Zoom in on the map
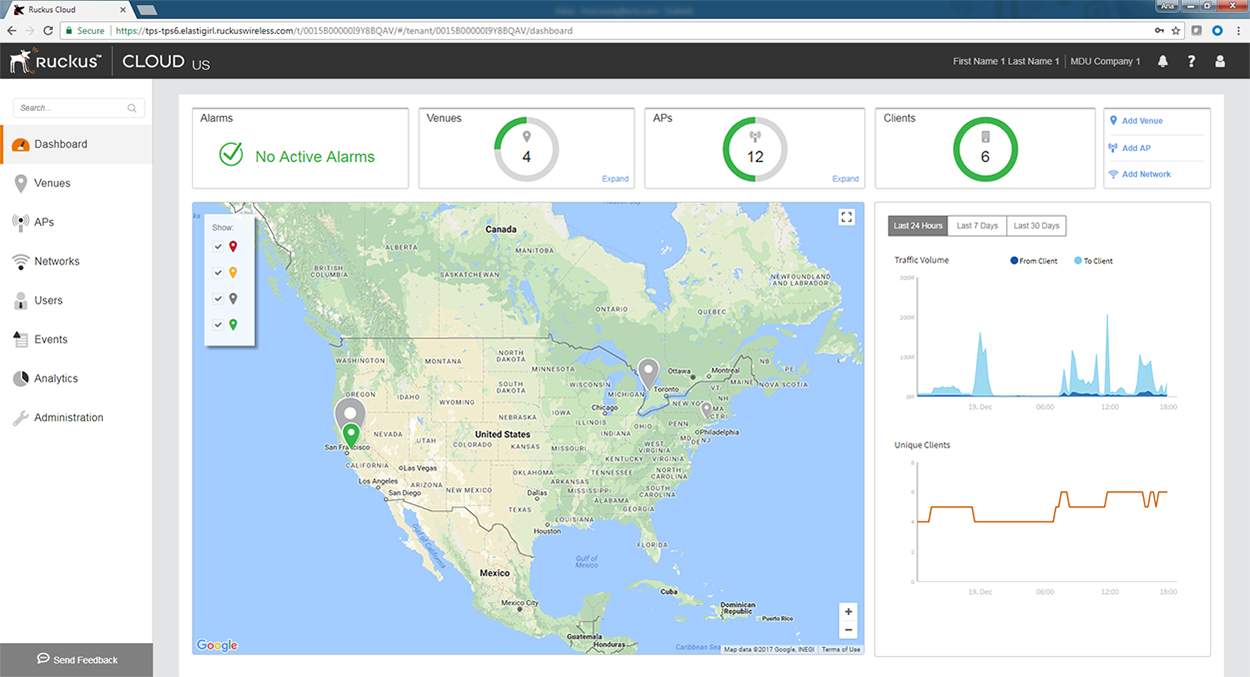Image resolution: width=1250 pixels, height=677 pixels. (848, 612)
